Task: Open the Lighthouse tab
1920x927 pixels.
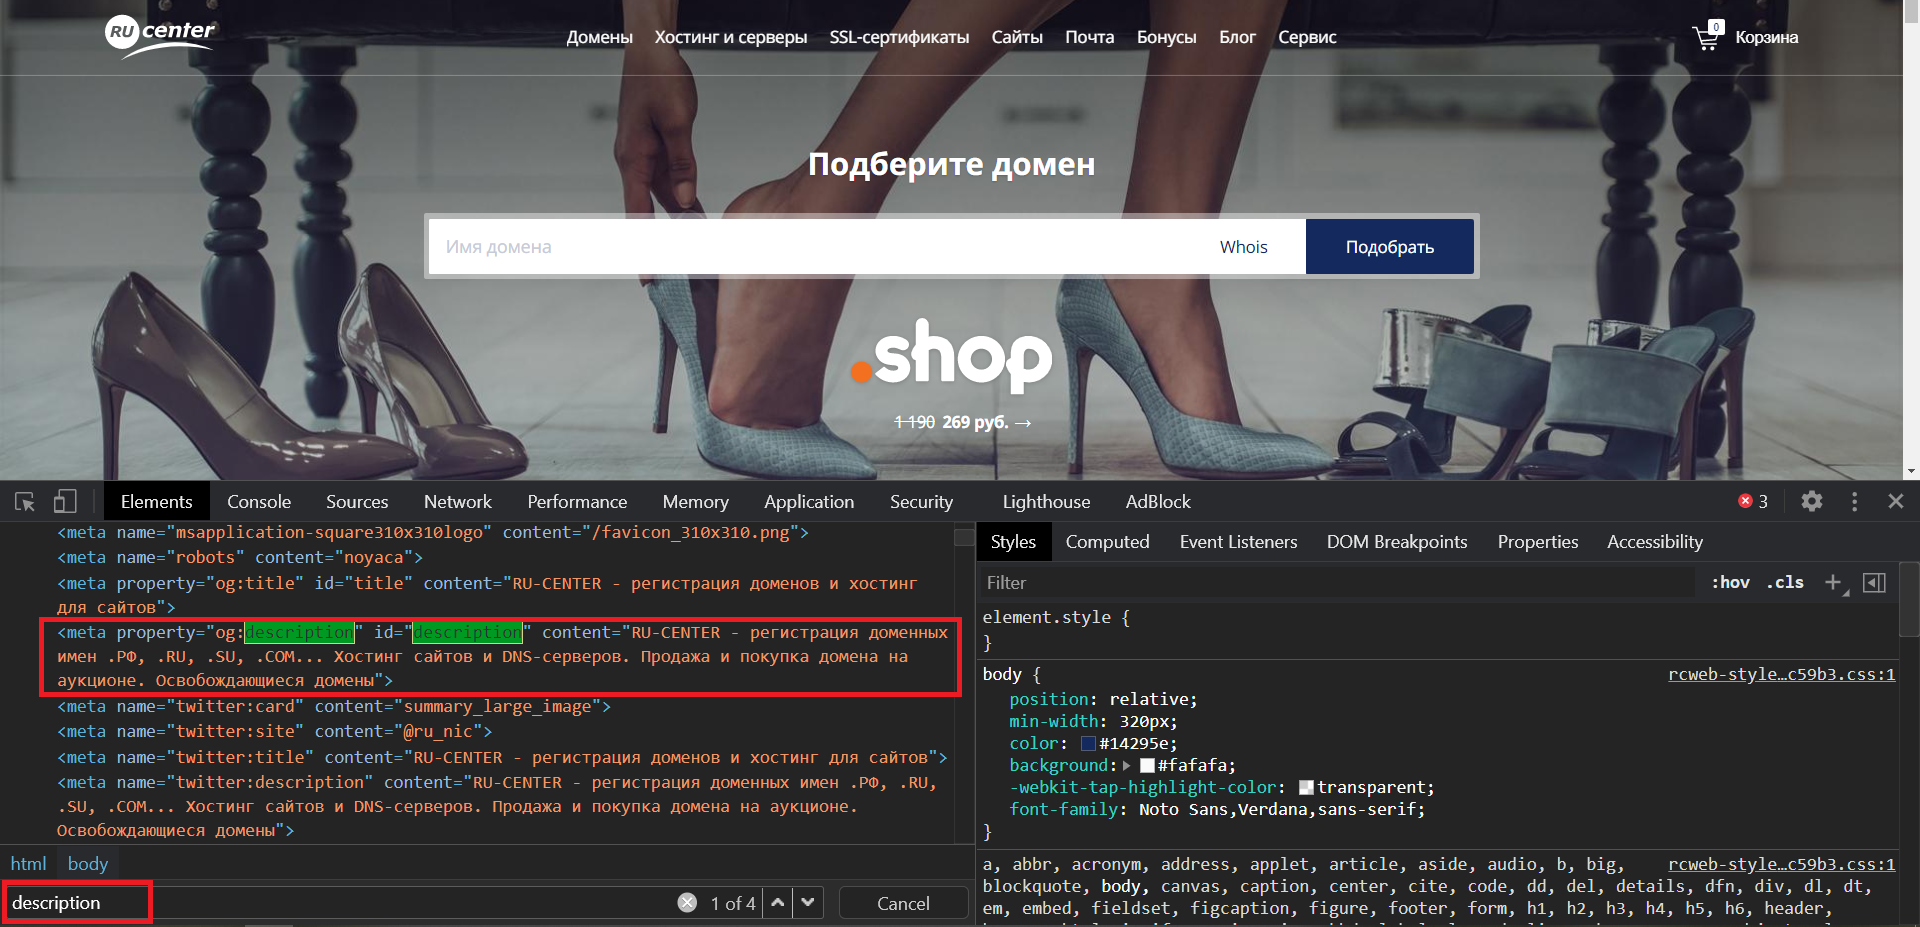Action: (1046, 501)
